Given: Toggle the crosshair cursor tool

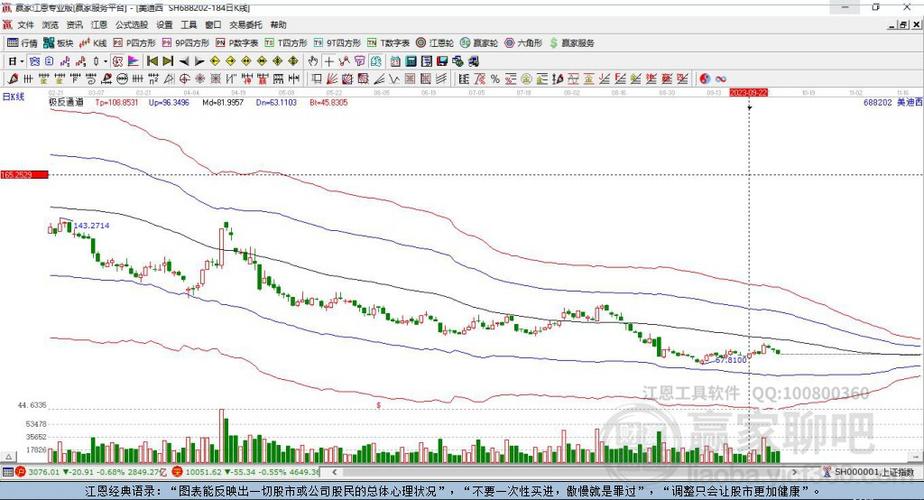Looking at the screenshot, I should [x=329, y=61].
